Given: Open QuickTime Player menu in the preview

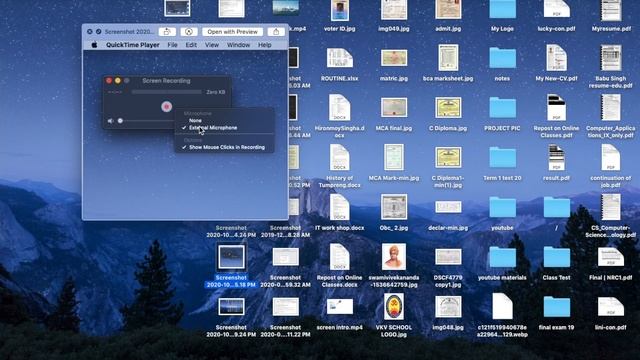Looking at the screenshot, I should pyautogui.click(x=133, y=45).
